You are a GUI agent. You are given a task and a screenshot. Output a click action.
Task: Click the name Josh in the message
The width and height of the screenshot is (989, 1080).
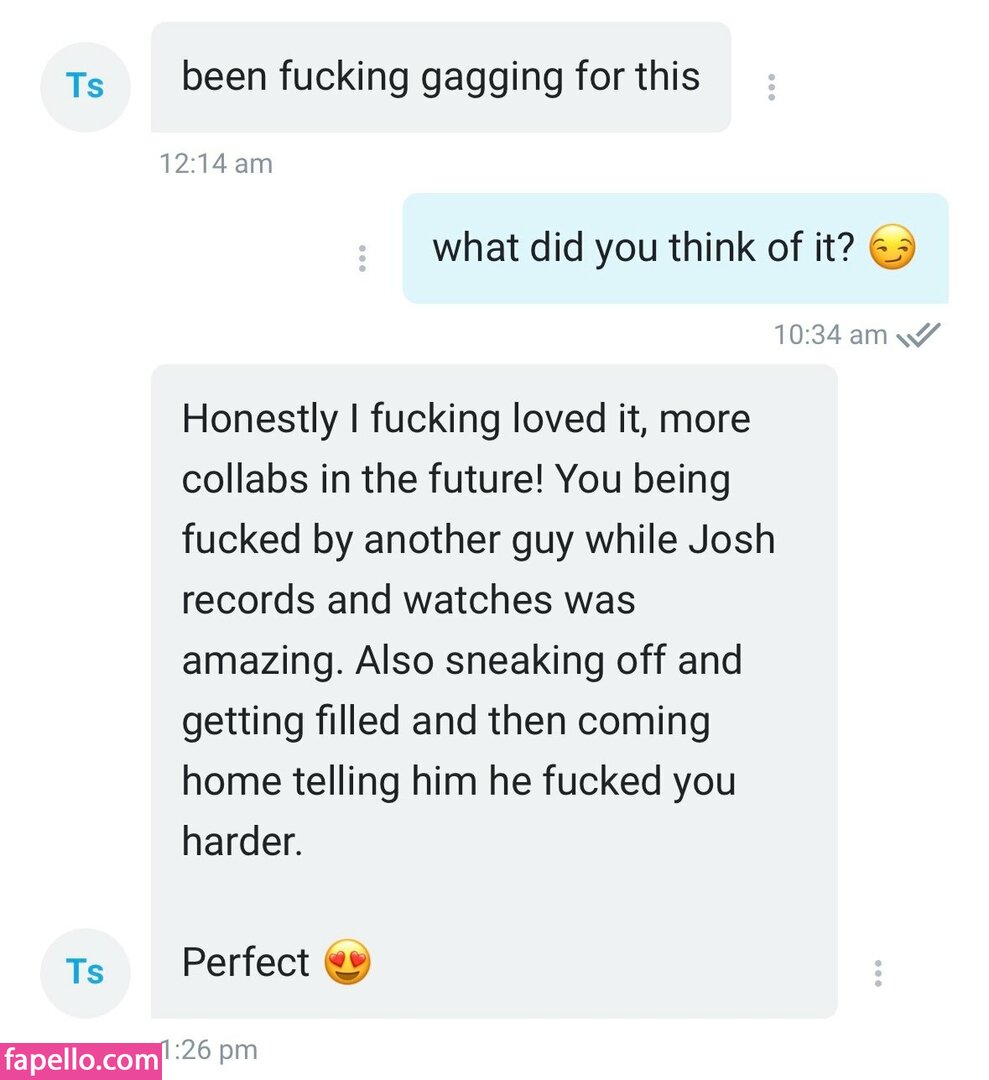coord(731,539)
